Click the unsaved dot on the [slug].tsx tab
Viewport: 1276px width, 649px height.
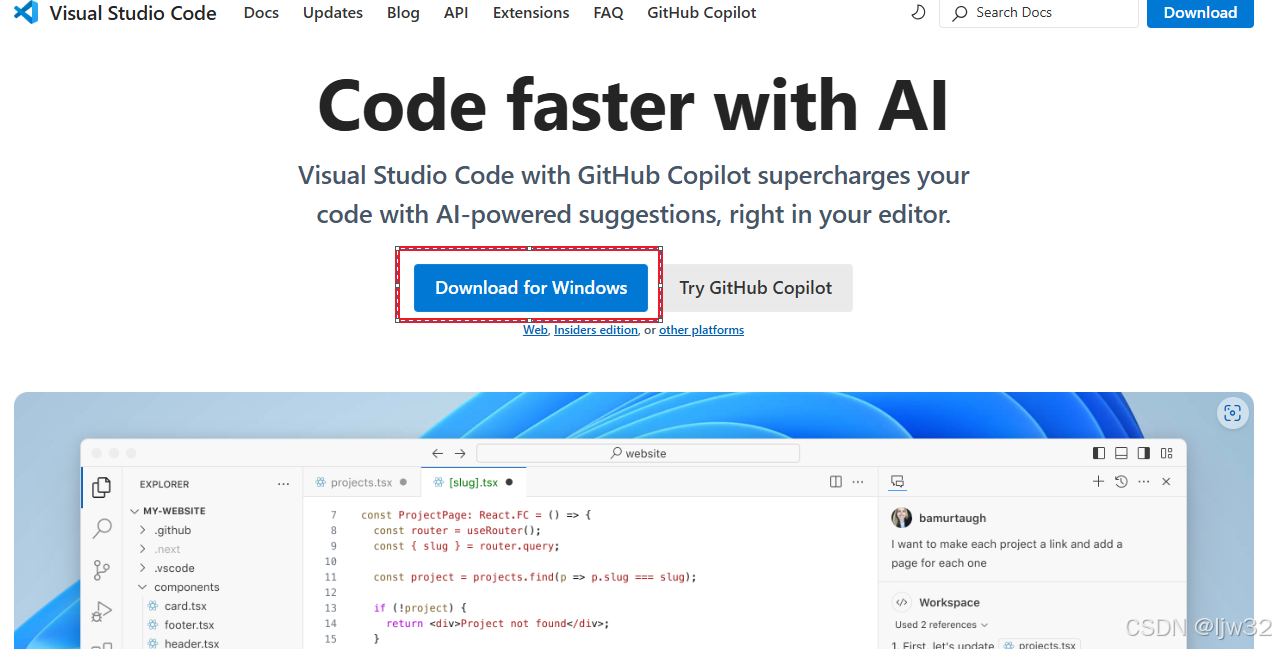tap(509, 482)
